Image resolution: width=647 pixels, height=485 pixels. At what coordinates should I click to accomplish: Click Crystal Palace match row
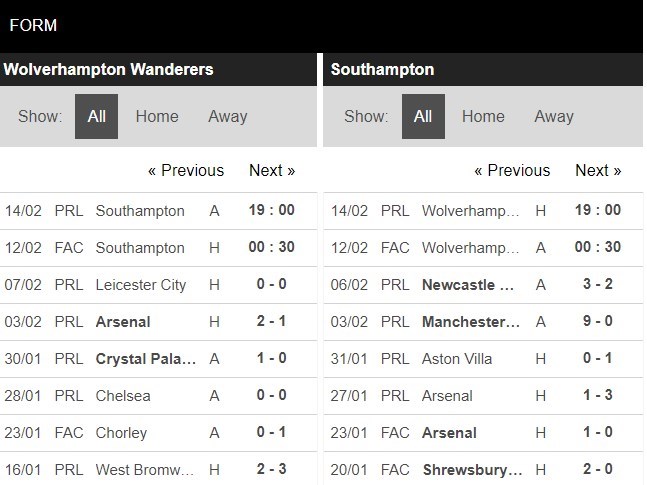point(145,359)
